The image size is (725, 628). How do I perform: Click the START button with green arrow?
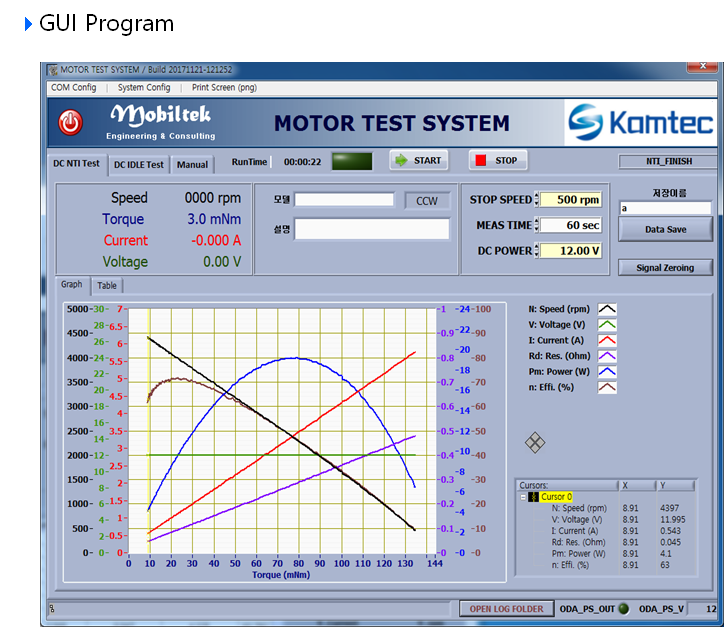tap(419, 160)
